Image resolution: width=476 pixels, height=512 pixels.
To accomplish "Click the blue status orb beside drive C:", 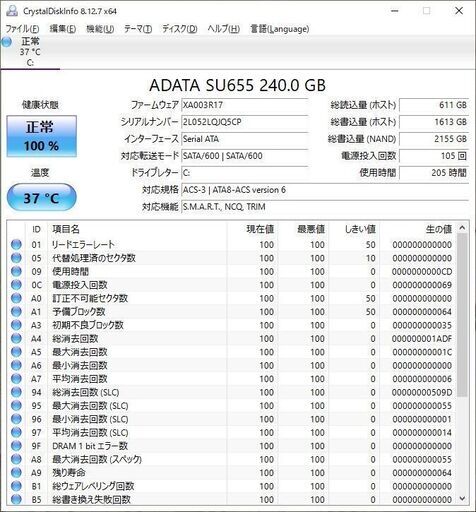I will [x=7, y=42].
